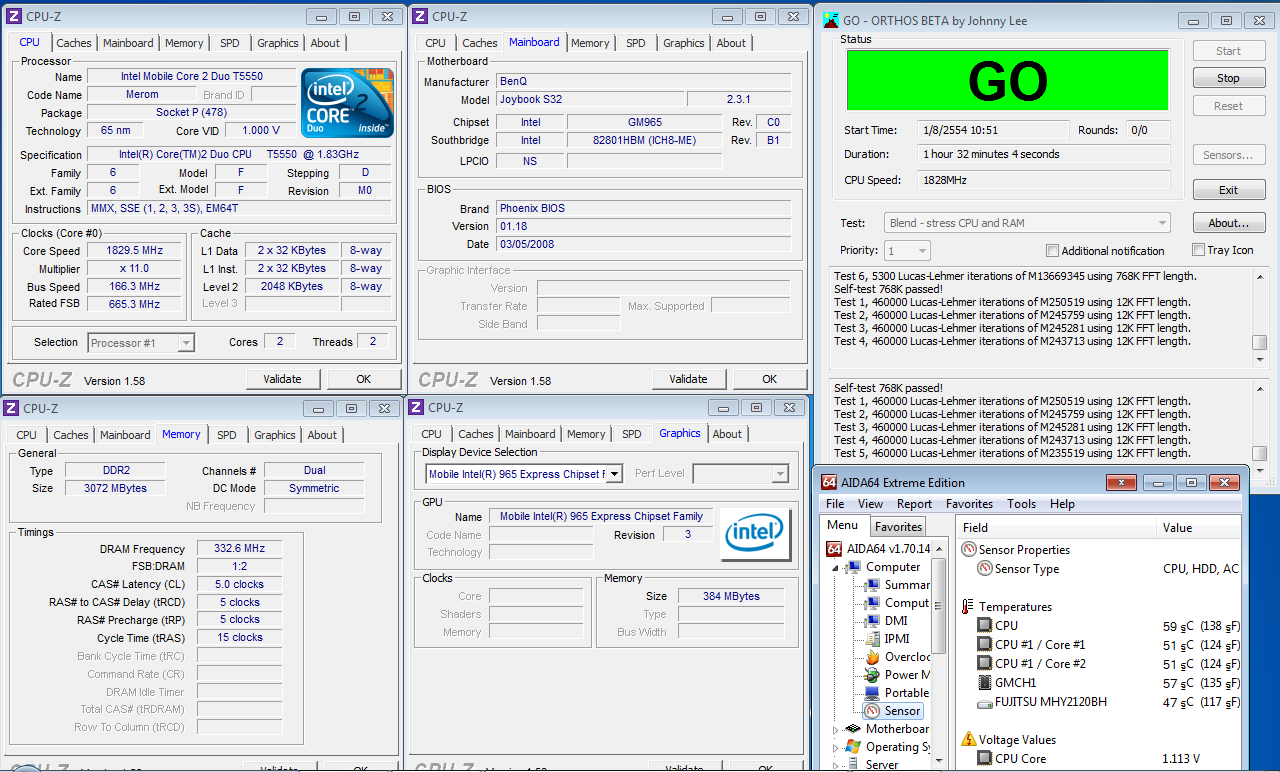Image resolution: width=1280 pixels, height=772 pixels.
Task: Click OK in the CPU-Z CPU window
Action: (x=363, y=379)
